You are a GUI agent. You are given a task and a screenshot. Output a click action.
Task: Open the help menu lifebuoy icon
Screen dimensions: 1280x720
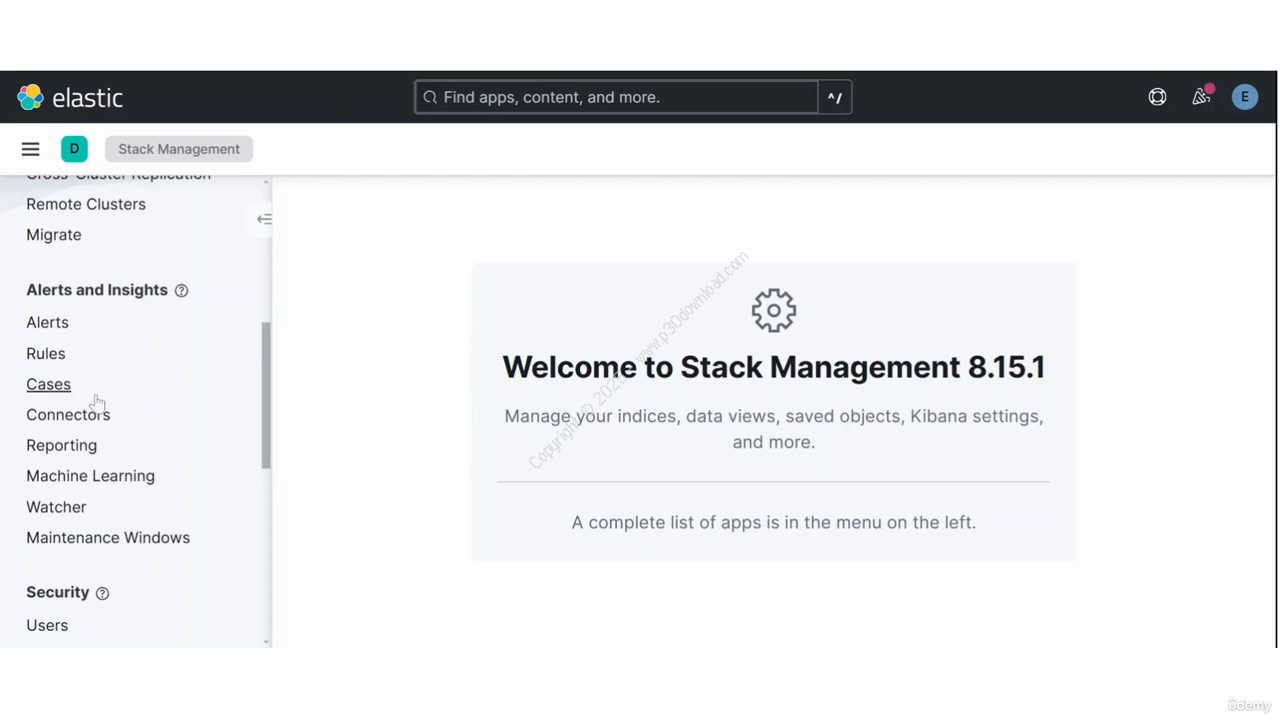point(1157,97)
